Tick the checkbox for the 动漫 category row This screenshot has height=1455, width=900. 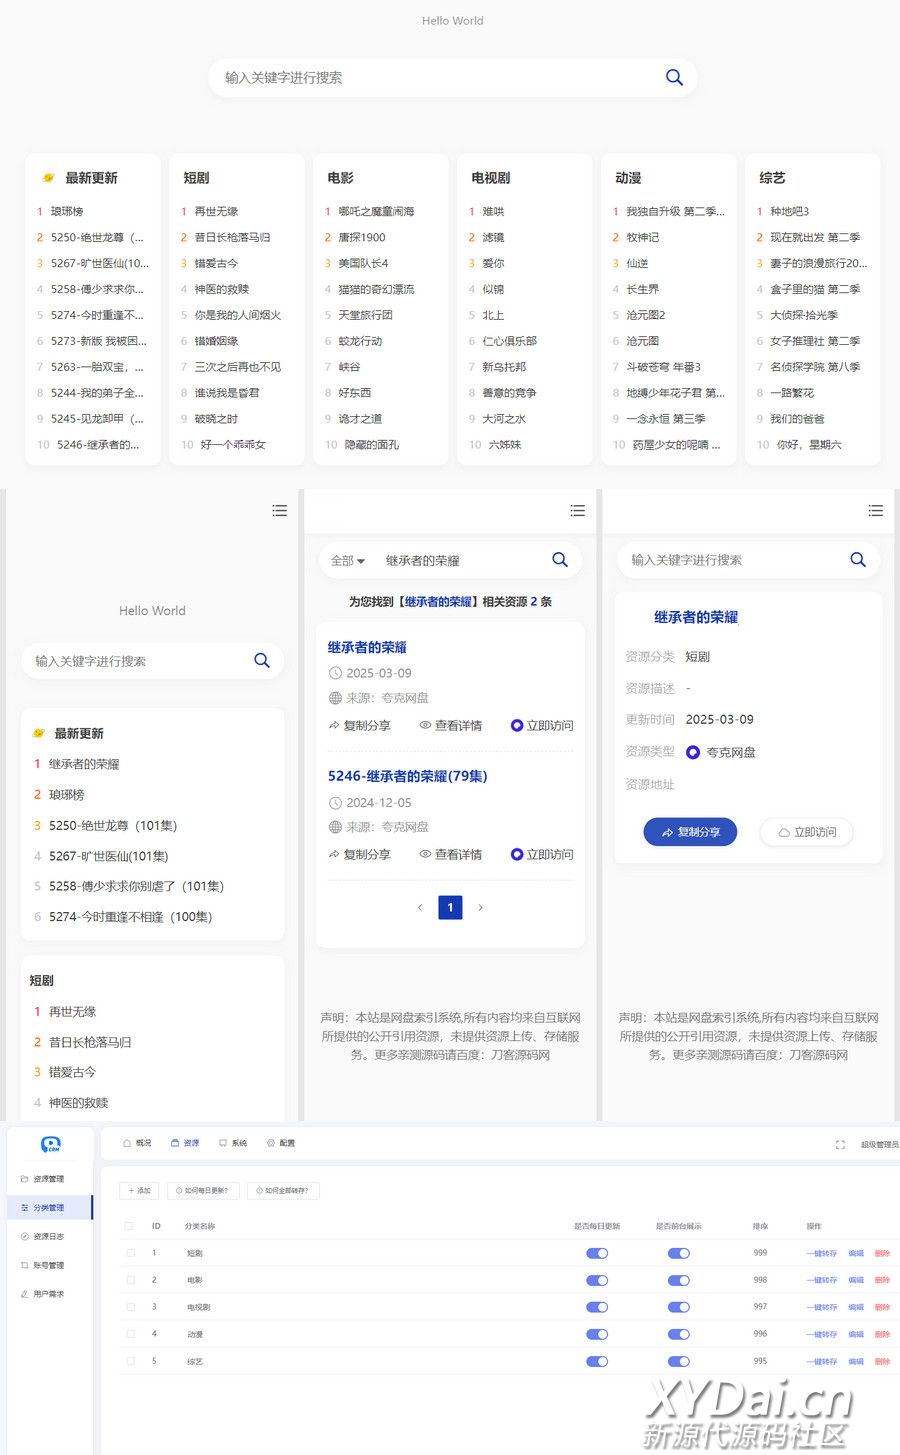(x=129, y=1334)
